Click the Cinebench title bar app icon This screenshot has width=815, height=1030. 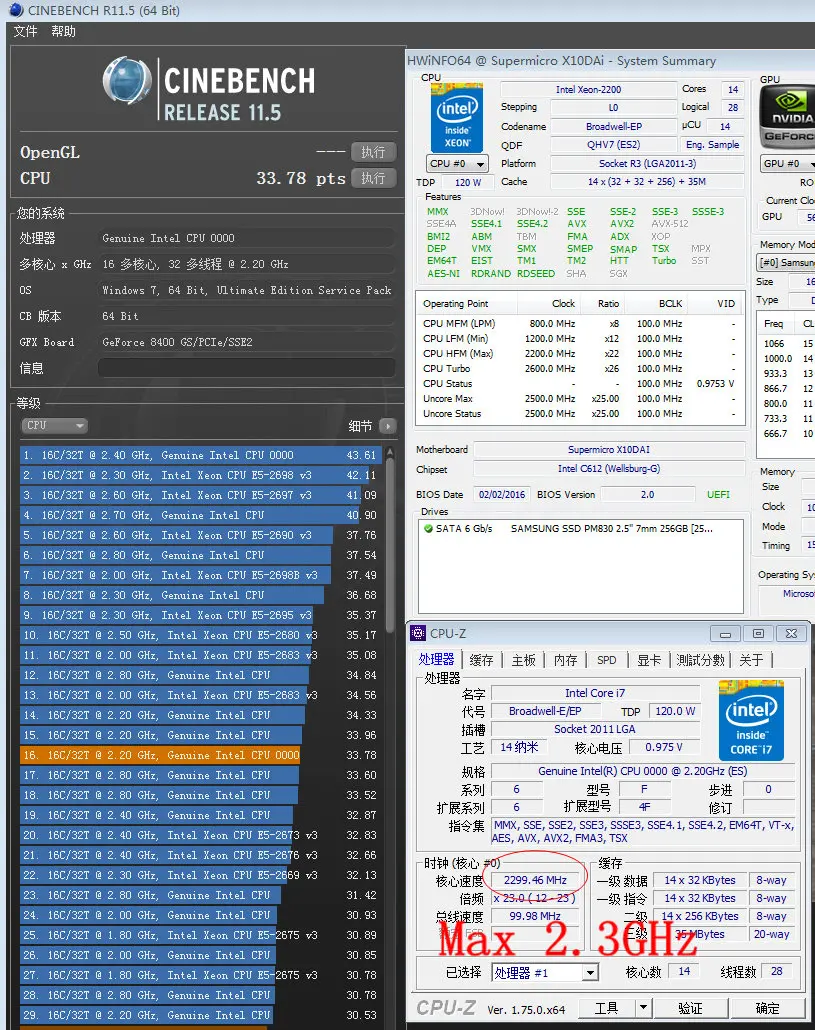tap(16, 10)
